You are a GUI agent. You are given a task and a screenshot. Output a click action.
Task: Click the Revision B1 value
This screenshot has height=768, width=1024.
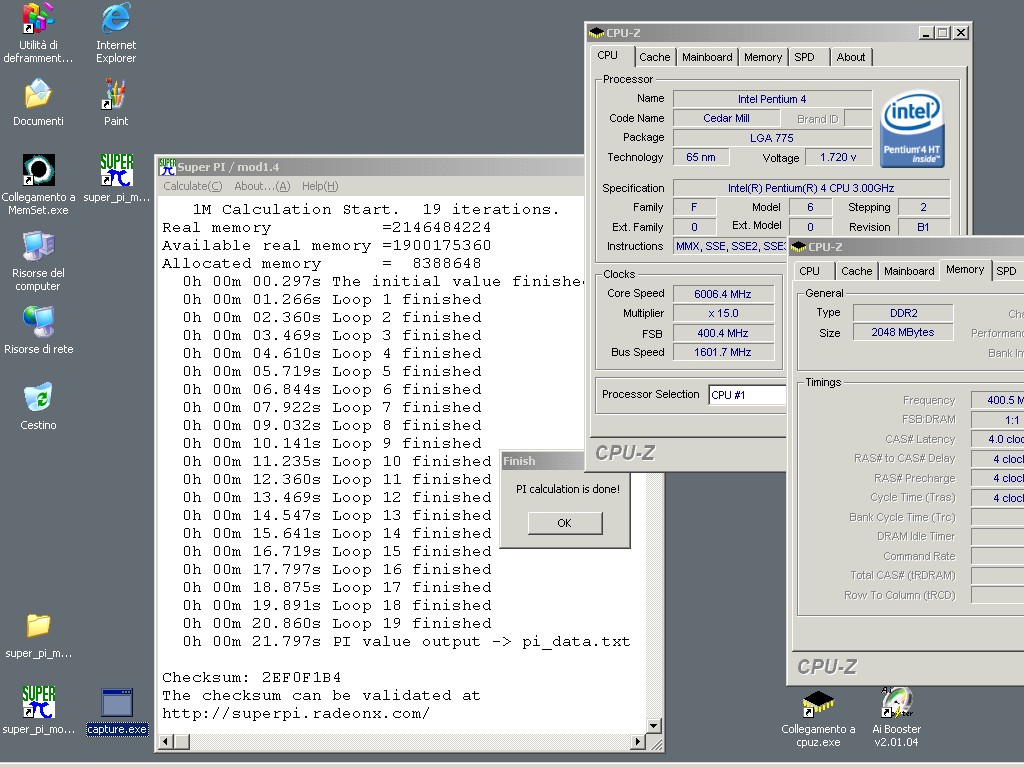pyautogui.click(x=923, y=227)
